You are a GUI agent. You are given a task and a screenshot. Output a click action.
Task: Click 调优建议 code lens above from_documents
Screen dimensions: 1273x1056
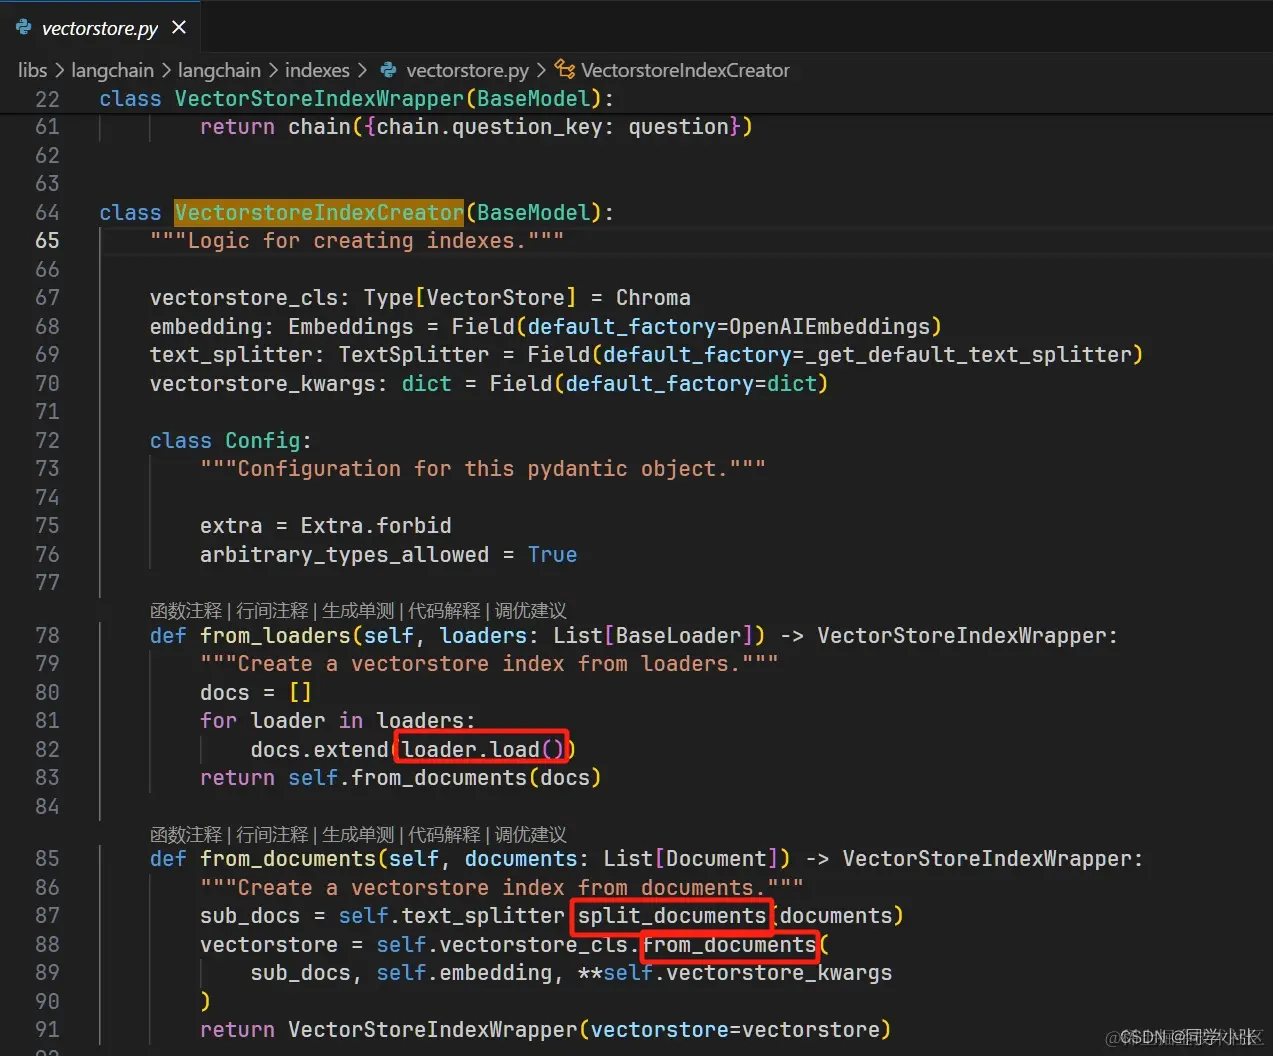530,835
